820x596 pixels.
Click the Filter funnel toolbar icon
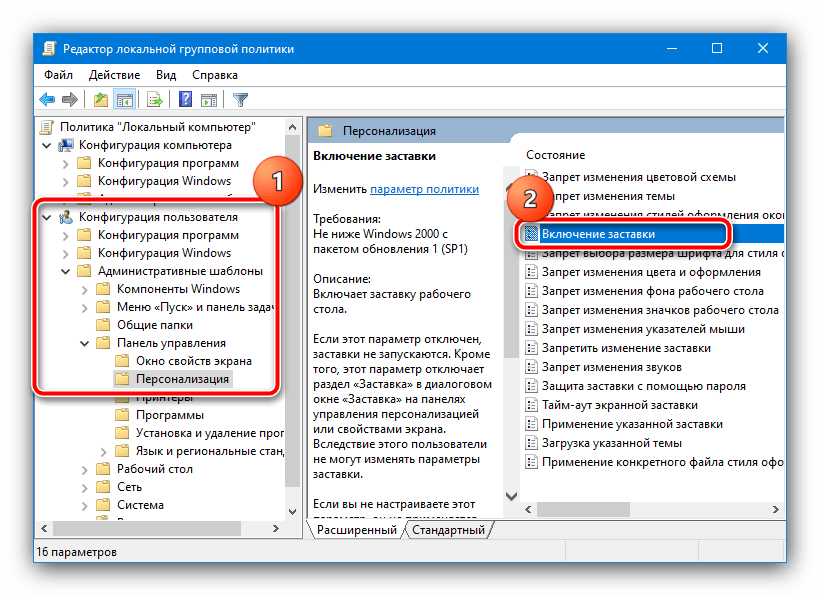coord(240,99)
